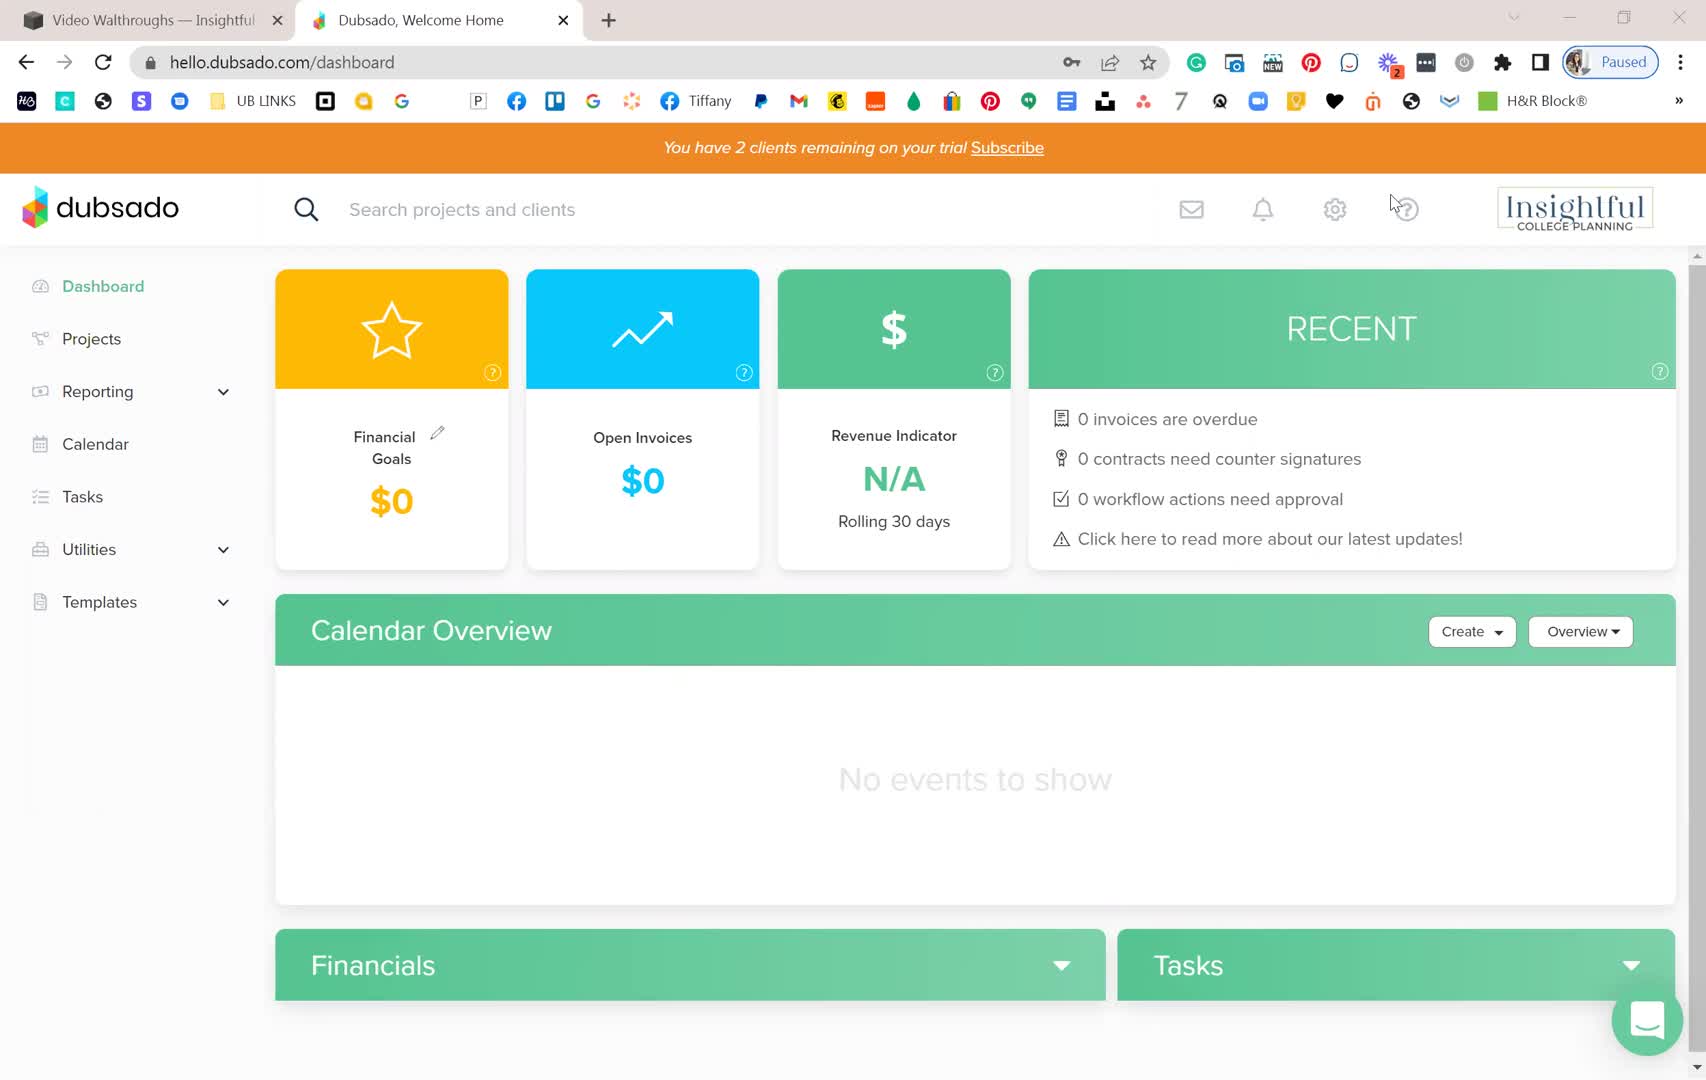Edit Financial Goals with pencil icon
Screen dimensions: 1706x1080
(x=437, y=433)
